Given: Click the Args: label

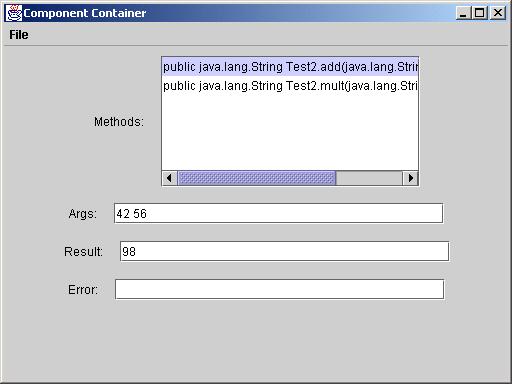Looking at the screenshot, I should click(83, 214).
